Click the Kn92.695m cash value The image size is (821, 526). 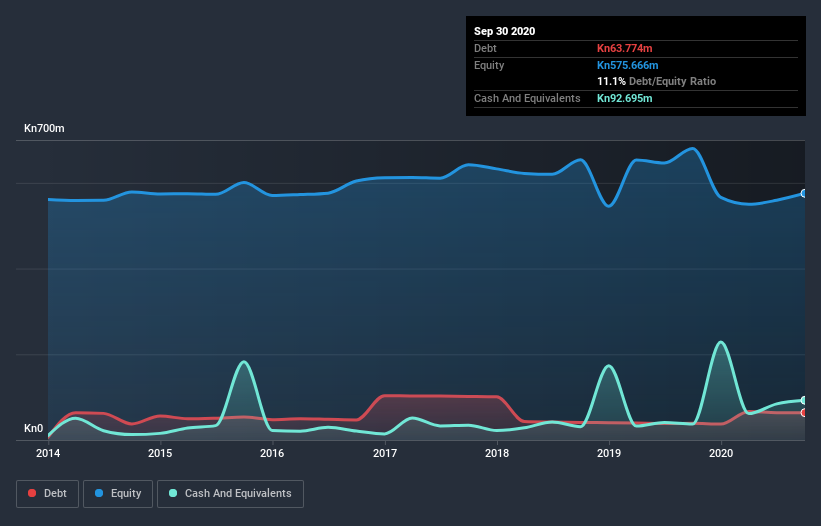click(625, 98)
